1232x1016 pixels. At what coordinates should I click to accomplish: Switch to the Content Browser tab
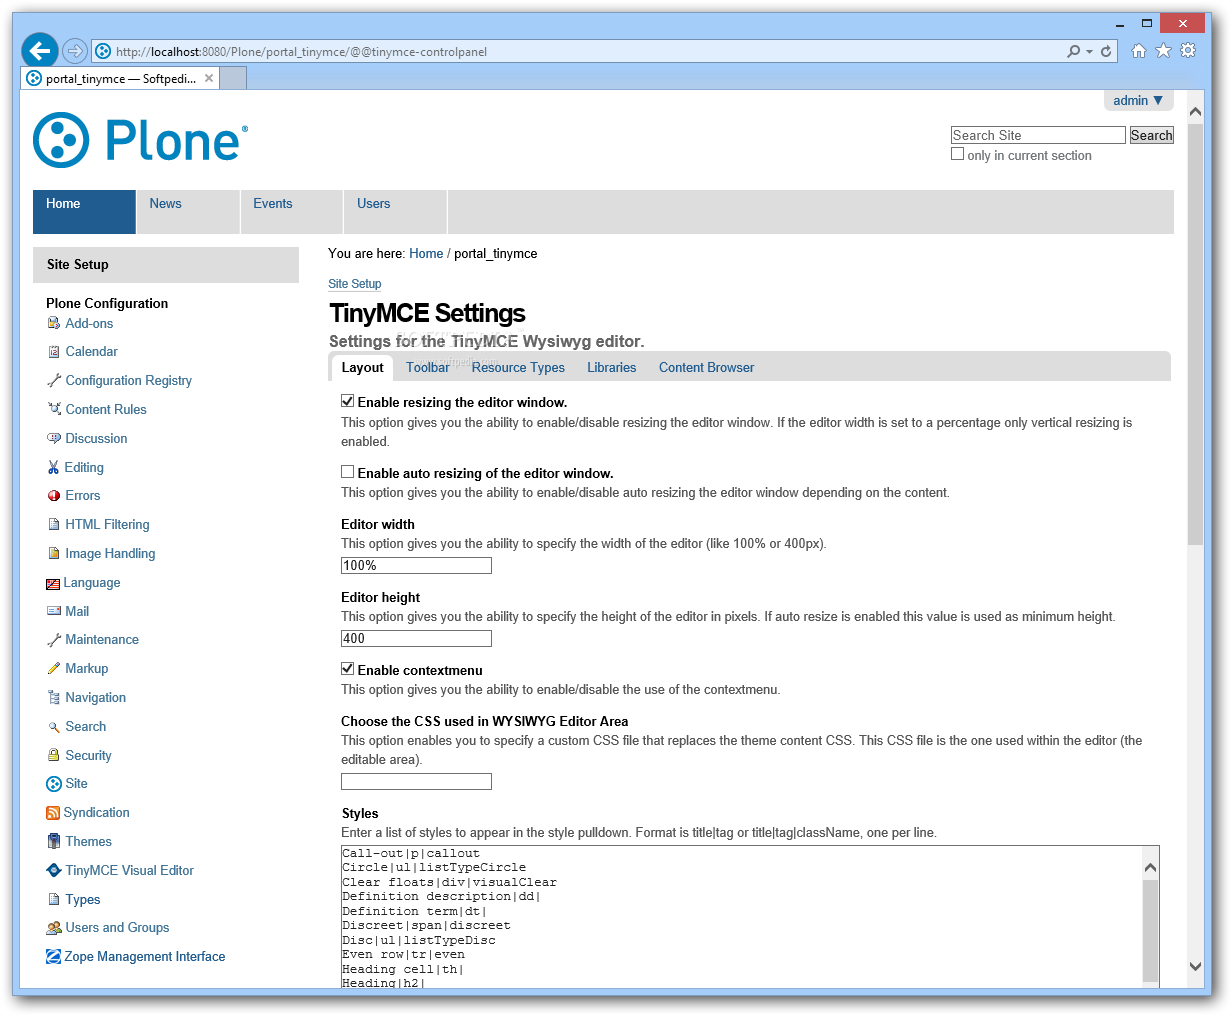click(706, 367)
